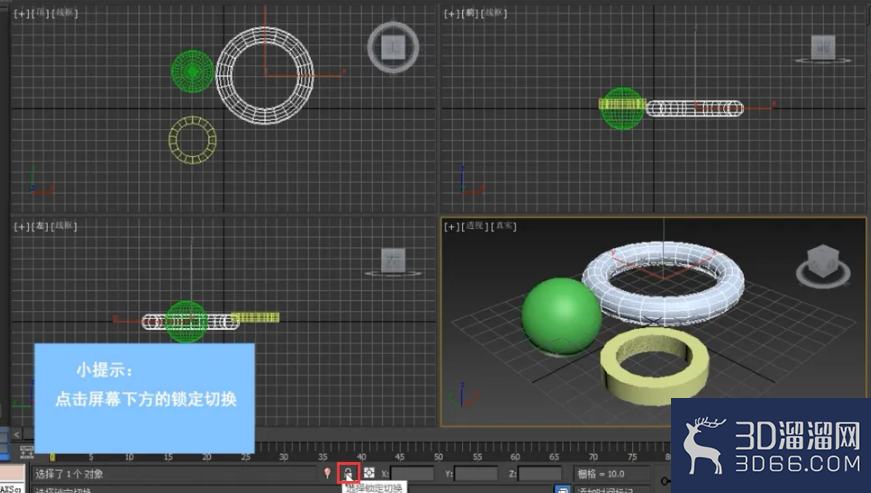Click the isolate selection icon beside the lock
The height and width of the screenshot is (493, 871).
point(328,473)
